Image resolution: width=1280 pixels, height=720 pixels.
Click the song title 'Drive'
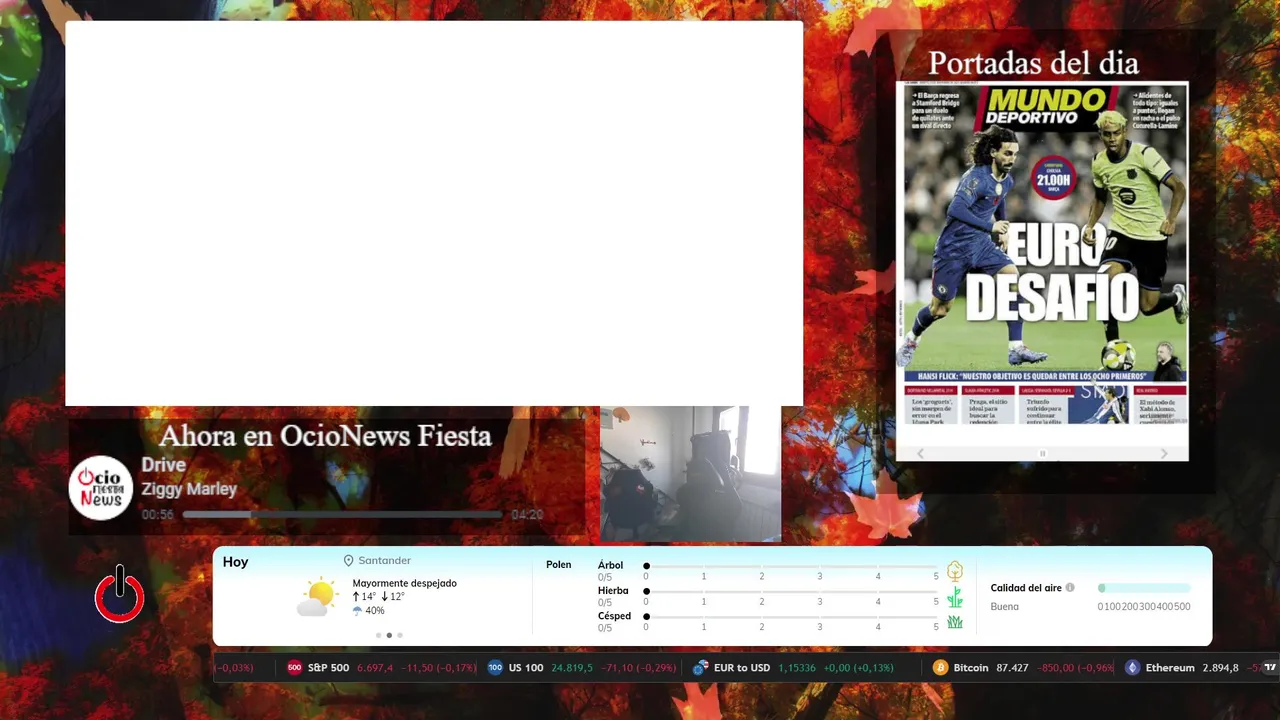(x=163, y=465)
